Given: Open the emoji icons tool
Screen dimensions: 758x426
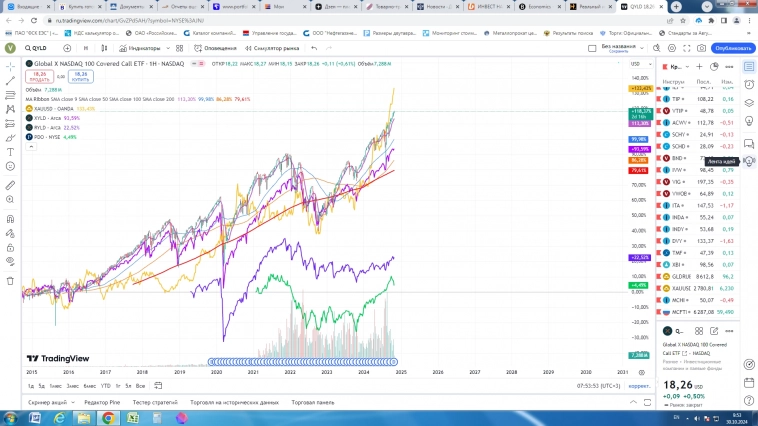Looking at the screenshot, I should click(10, 166).
